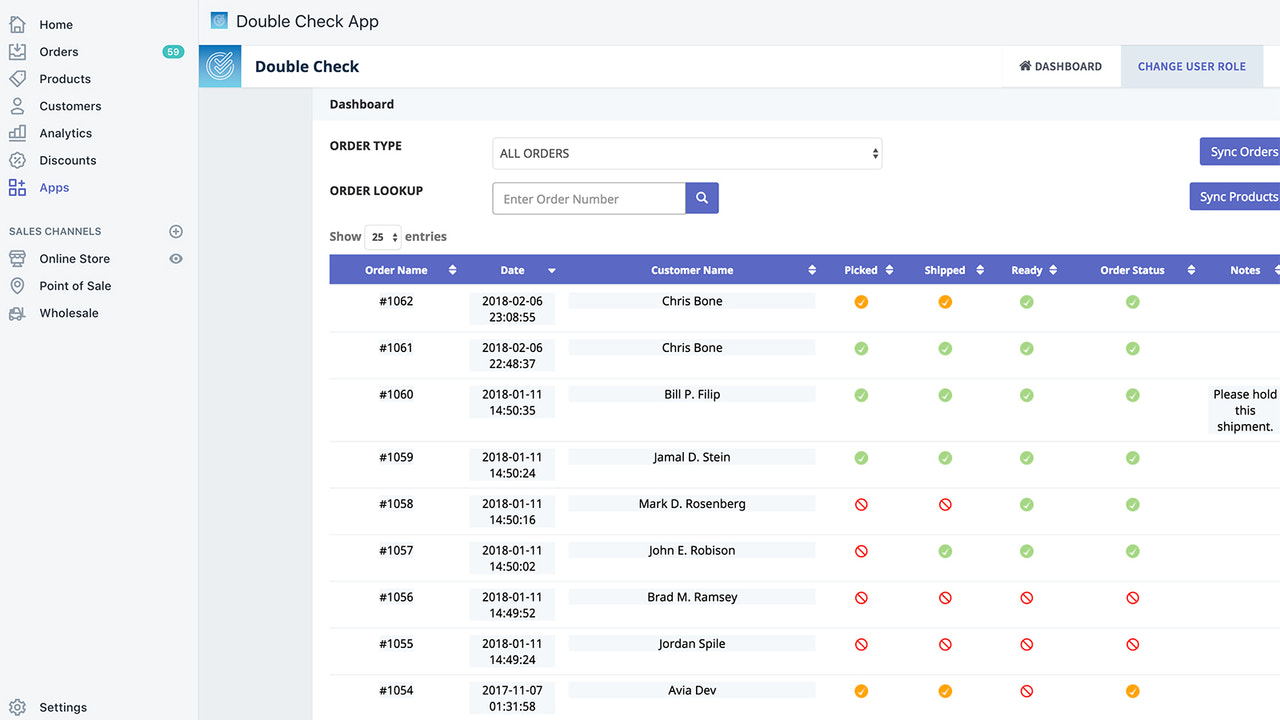Screen dimensions: 1280x720
Task: Toggle Picked status for order #1062
Action: pos(861,301)
